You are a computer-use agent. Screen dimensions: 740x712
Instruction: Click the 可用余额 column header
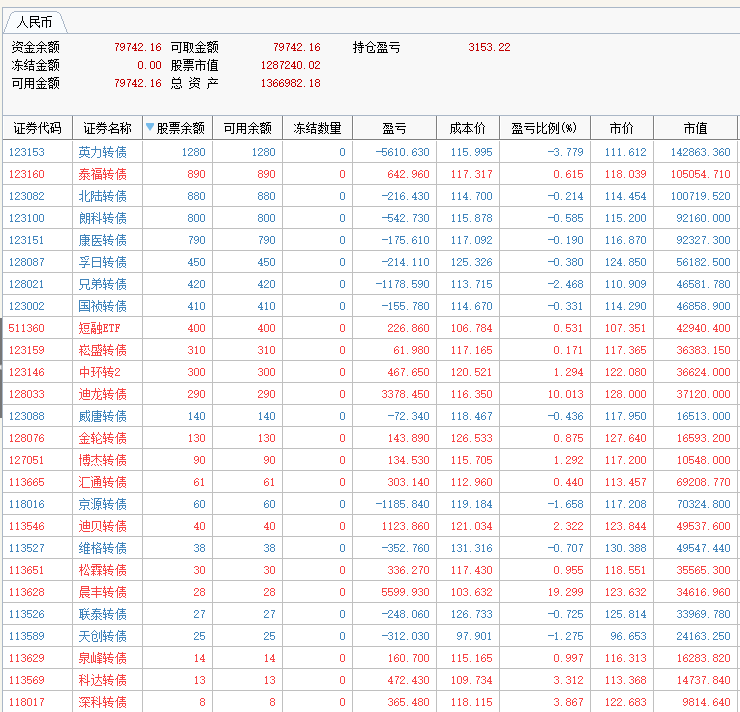[247, 128]
